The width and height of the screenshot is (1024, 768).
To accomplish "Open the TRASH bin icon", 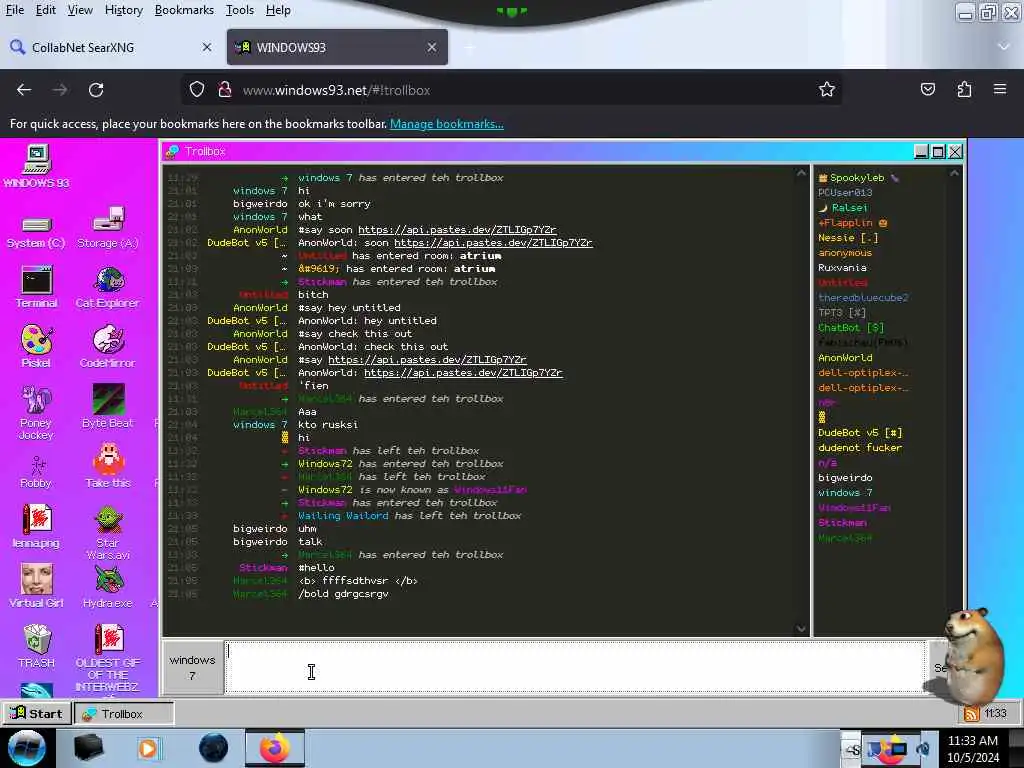I will (x=36, y=647).
